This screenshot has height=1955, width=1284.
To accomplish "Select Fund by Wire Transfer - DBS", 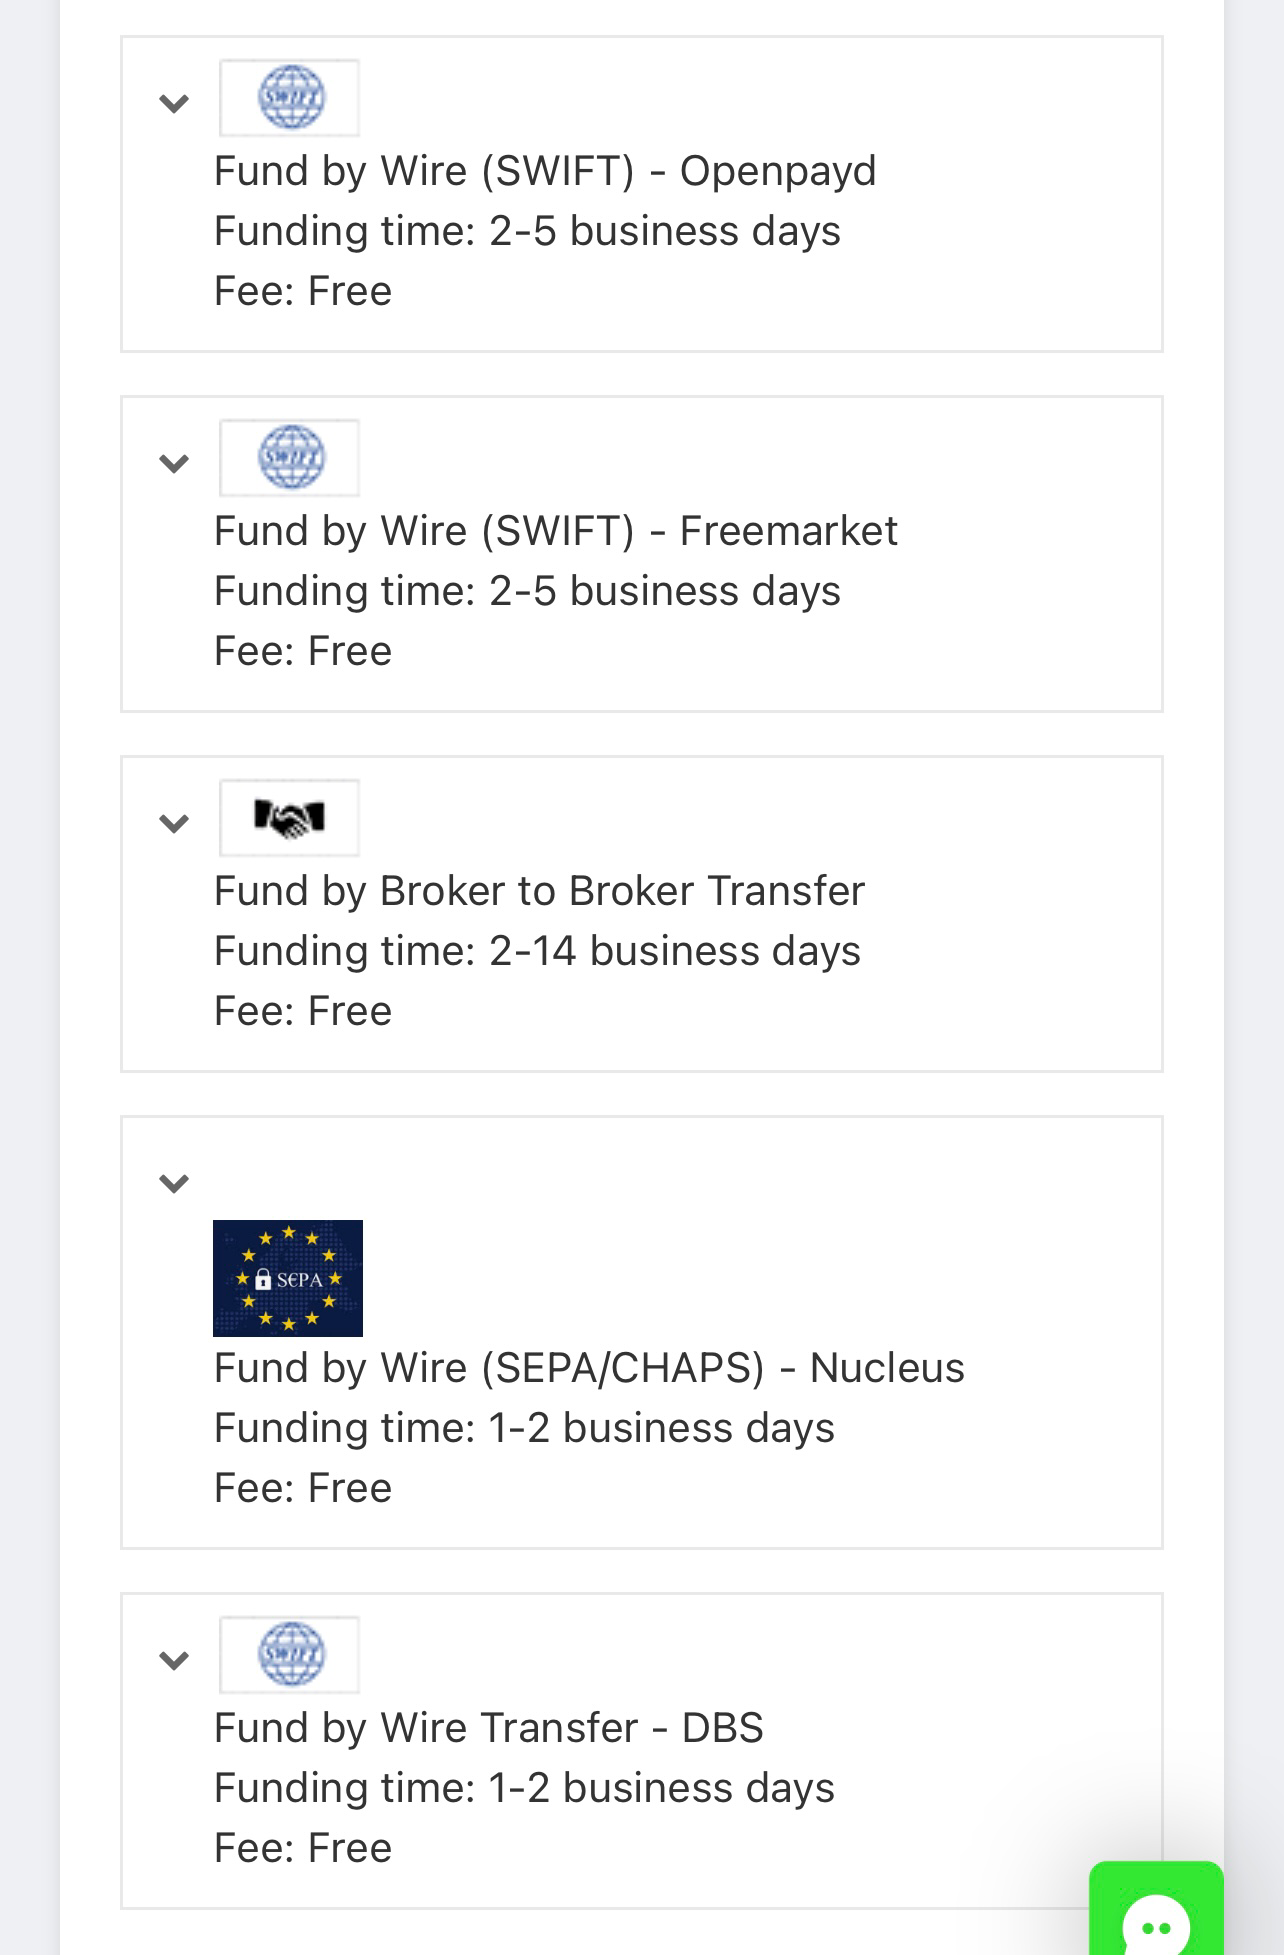I will coord(489,1728).
